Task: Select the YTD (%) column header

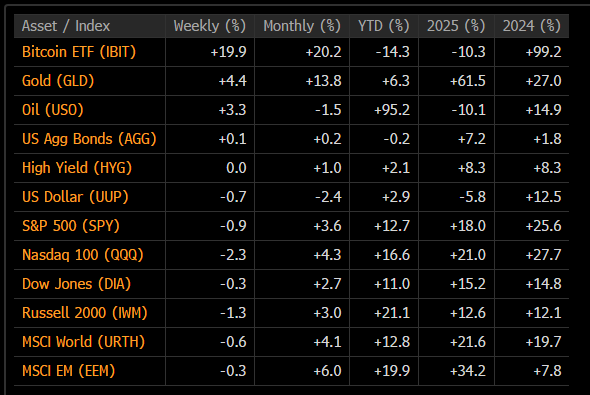Action: click(x=383, y=26)
